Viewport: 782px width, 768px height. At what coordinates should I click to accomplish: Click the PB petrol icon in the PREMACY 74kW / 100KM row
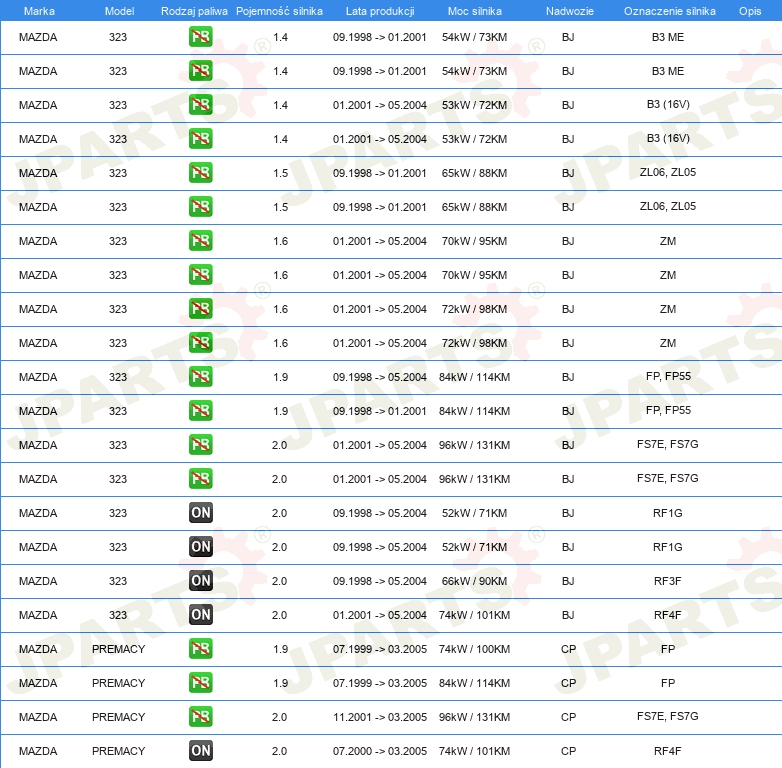coord(201,648)
